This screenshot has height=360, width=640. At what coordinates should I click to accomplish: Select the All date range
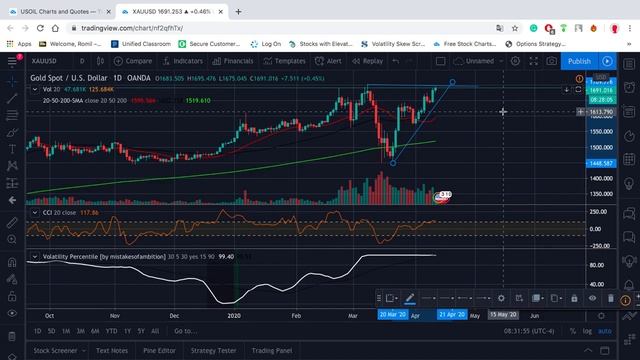pyautogui.click(x=155, y=331)
